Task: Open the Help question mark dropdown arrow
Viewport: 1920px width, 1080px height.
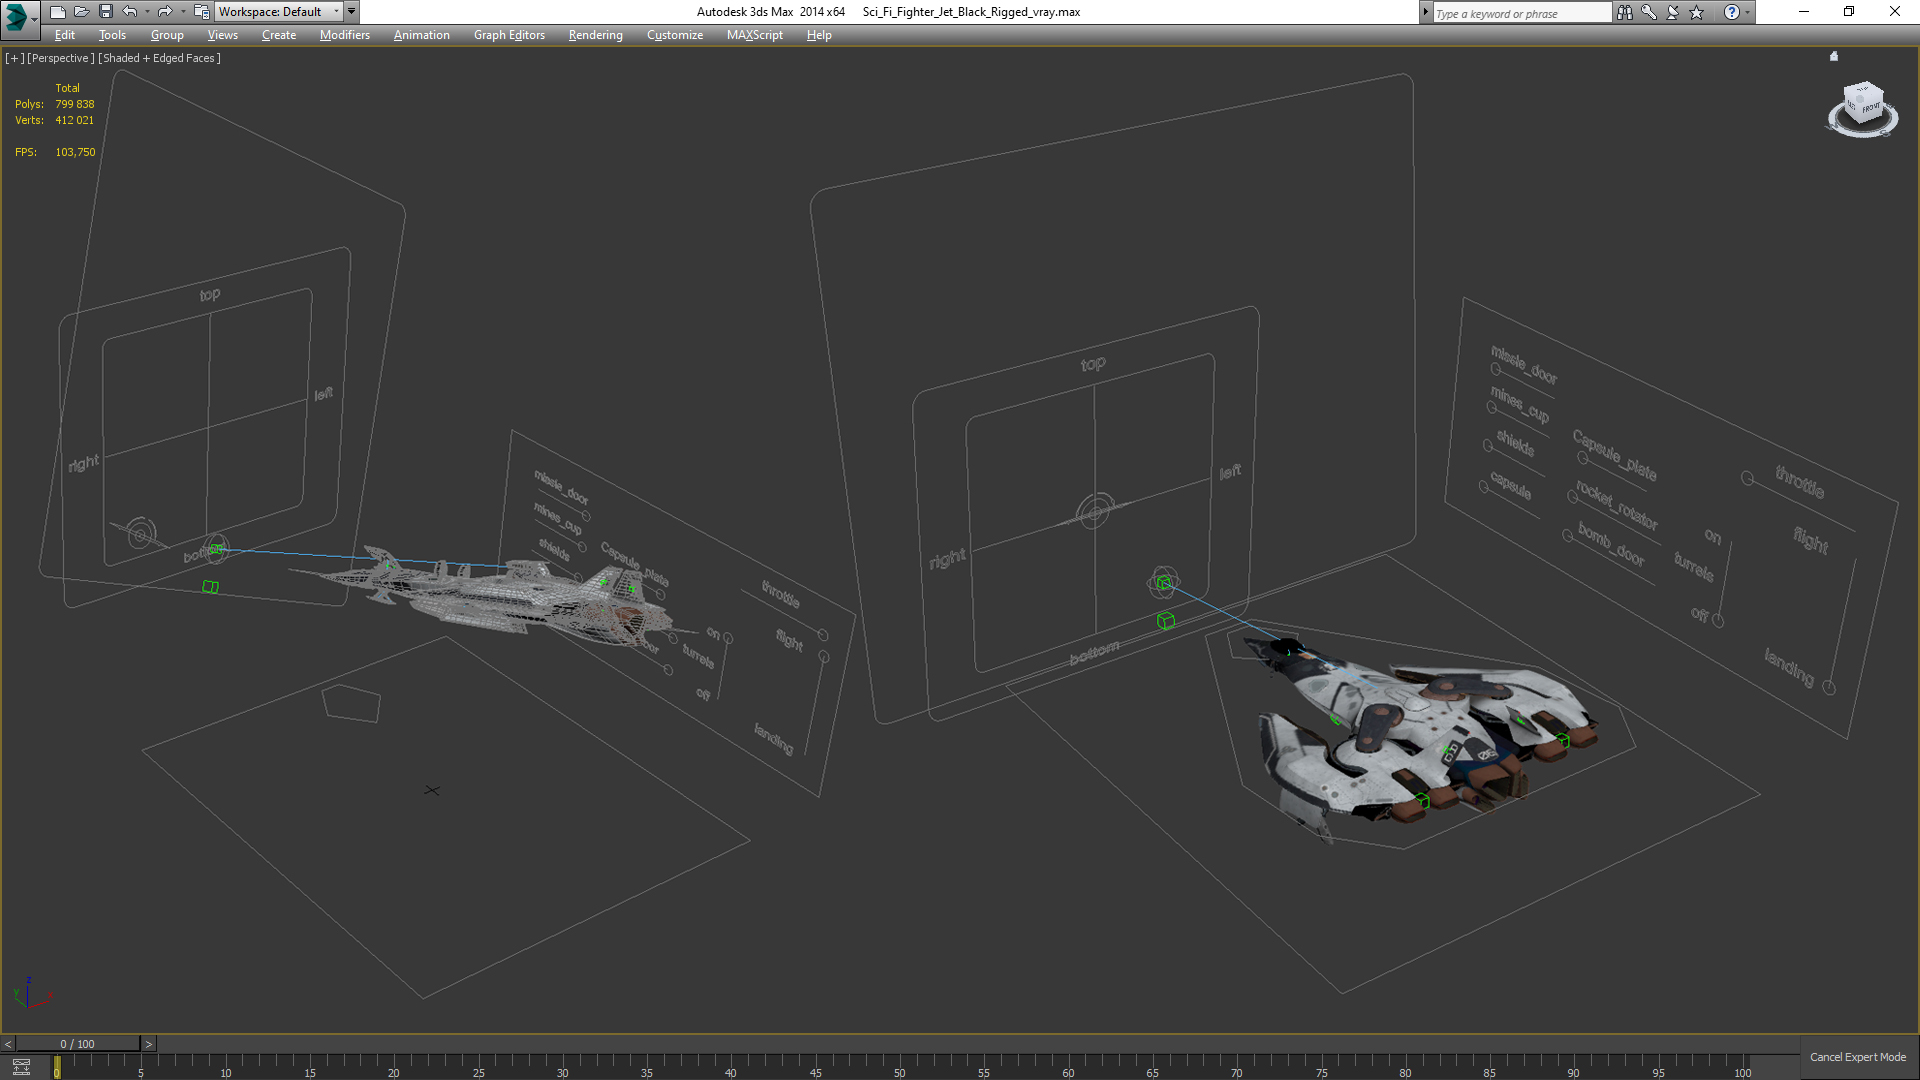Action: tap(1747, 12)
